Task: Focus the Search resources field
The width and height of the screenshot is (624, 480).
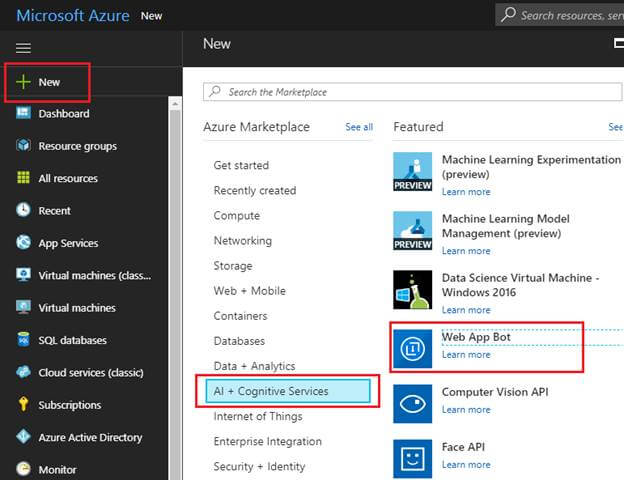Action: coord(560,15)
